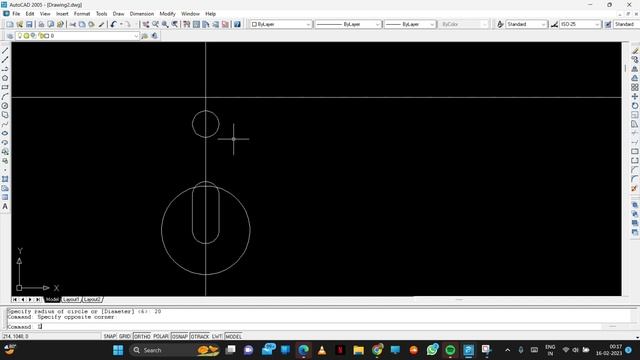Switch to the Layout1 tab
The width and height of the screenshot is (640, 360).
[71, 300]
